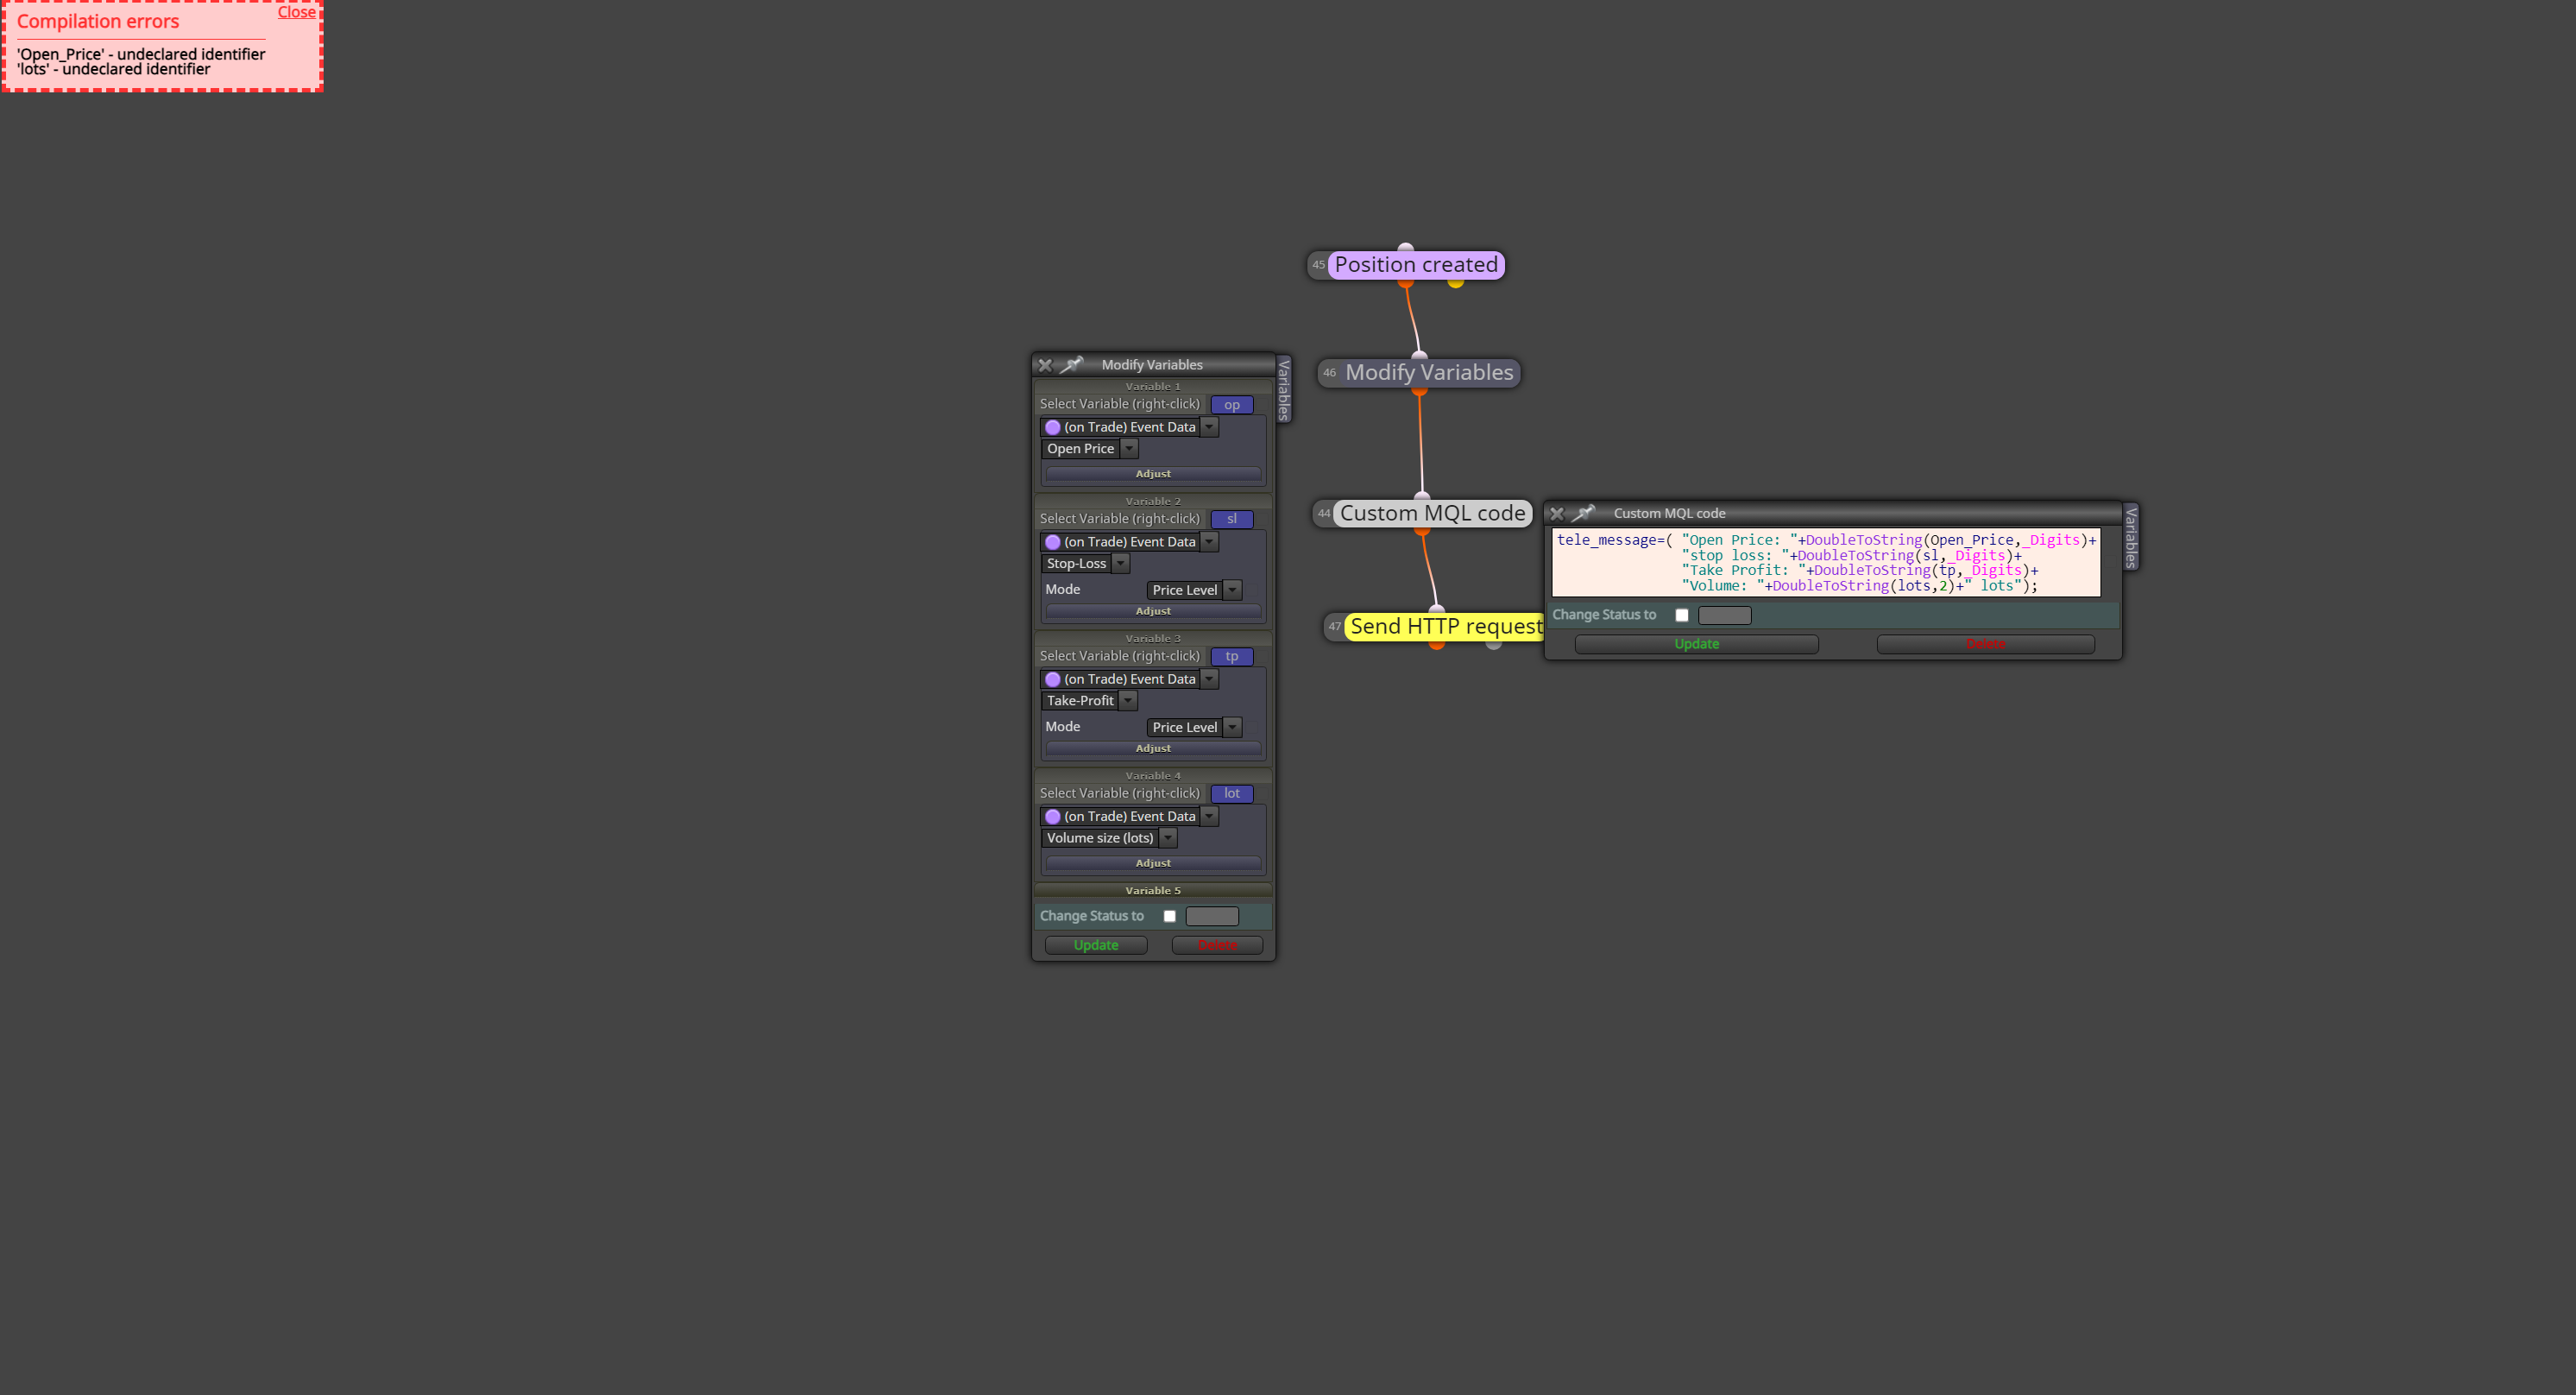Open the Stop-Loss dropdown
Viewport: 2576px width, 1395px height.
[x=1086, y=564]
